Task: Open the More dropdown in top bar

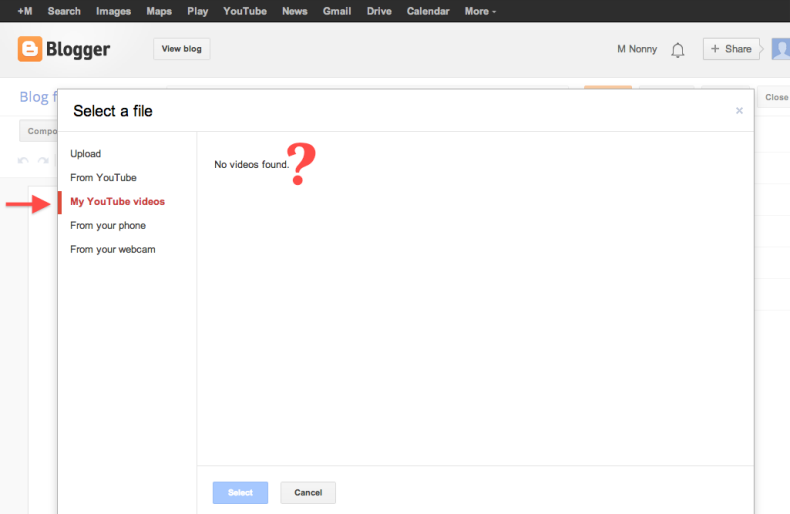Action: (x=480, y=11)
